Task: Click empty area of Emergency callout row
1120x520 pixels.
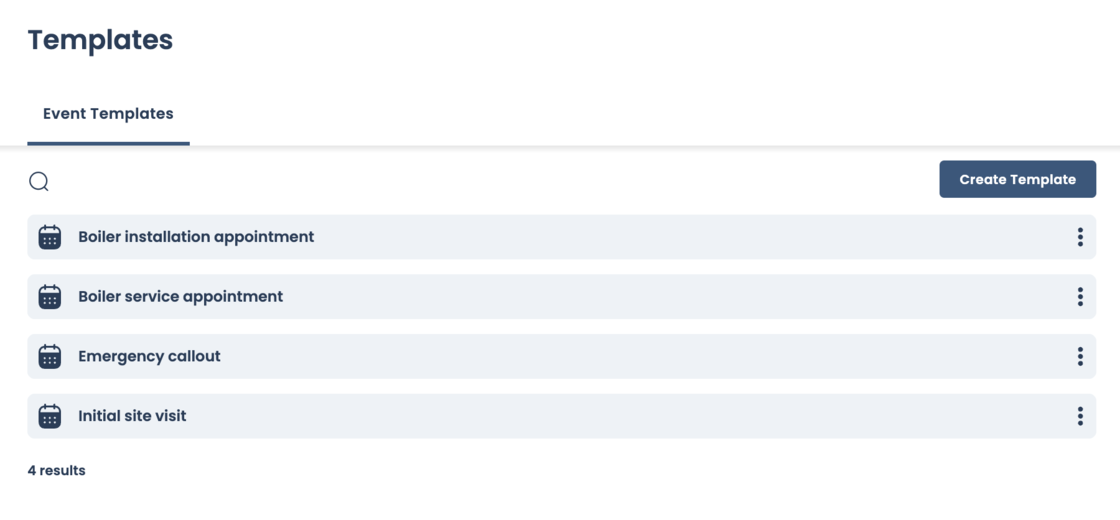Action: pyautogui.click(x=640, y=357)
